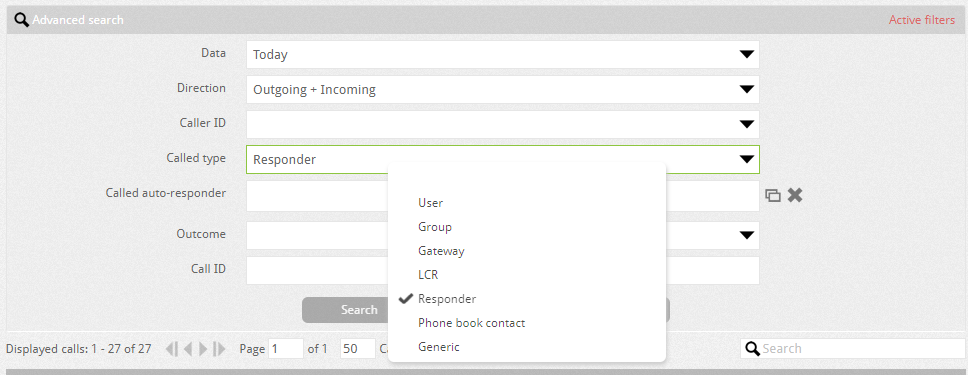Expand the Caller ID dropdown
Screen dimensions: 968x375
click(503, 124)
